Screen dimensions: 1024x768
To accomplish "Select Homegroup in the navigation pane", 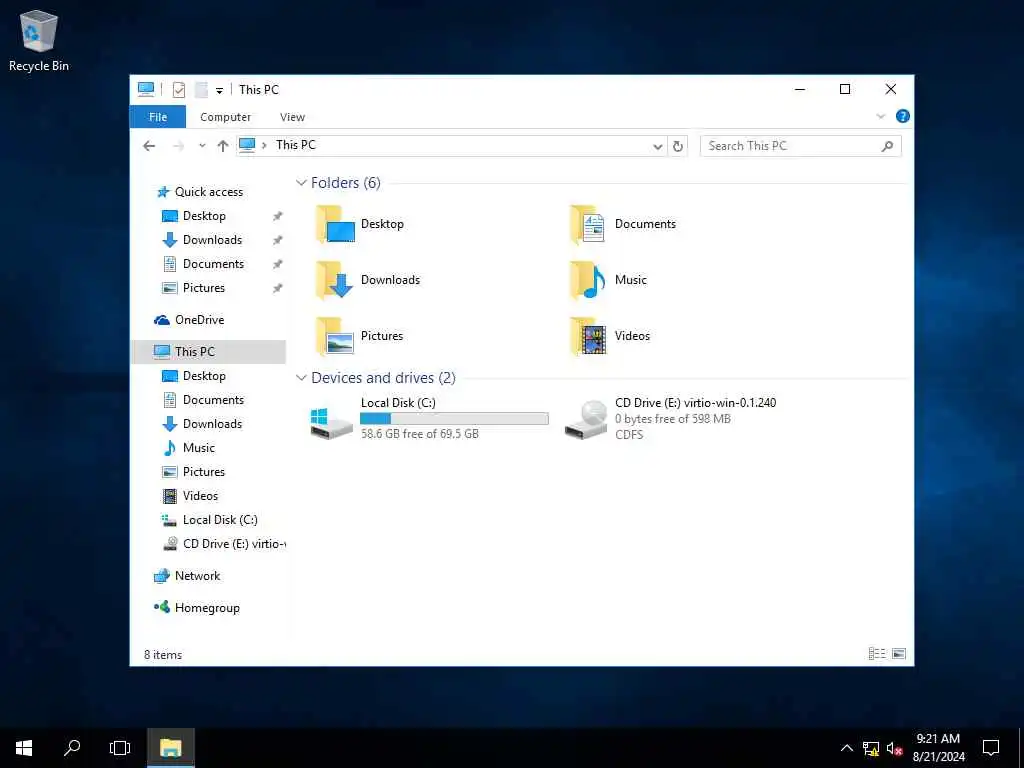I will coord(207,607).
